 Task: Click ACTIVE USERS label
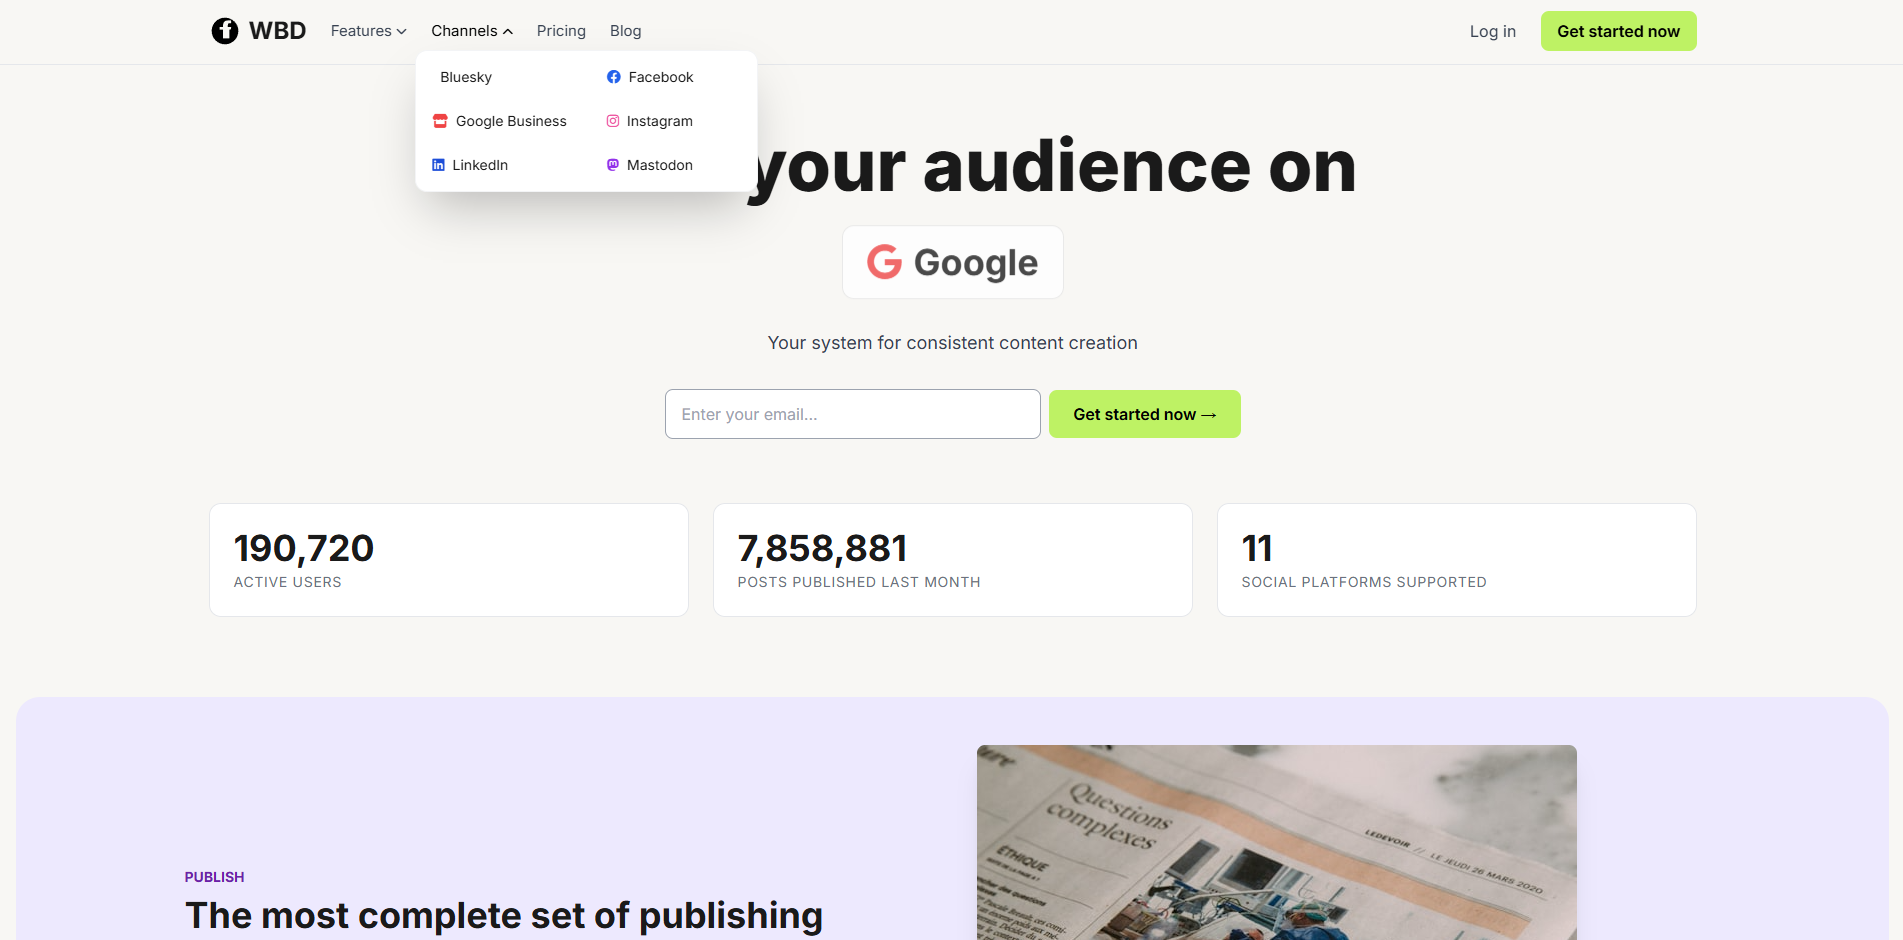[x=287, y=582]
